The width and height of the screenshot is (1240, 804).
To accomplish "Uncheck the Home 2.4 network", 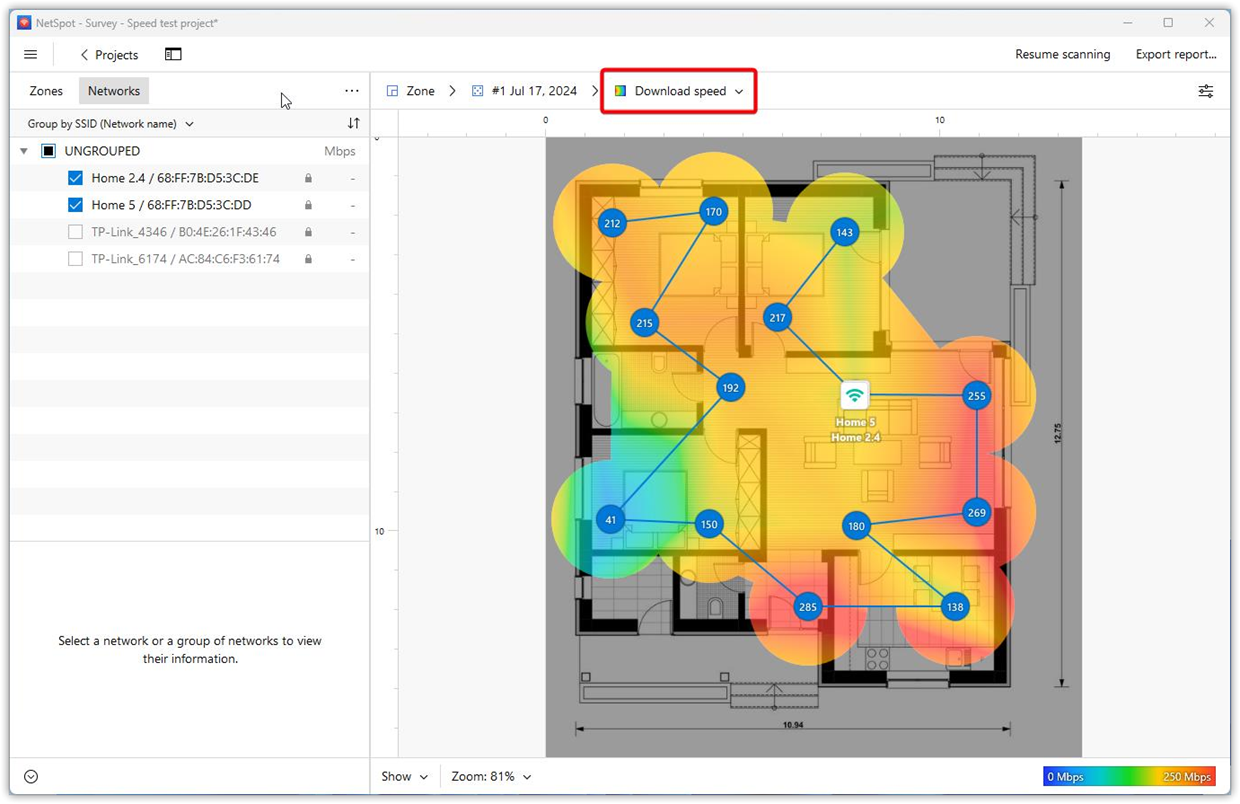I will (x=75, y=177).
